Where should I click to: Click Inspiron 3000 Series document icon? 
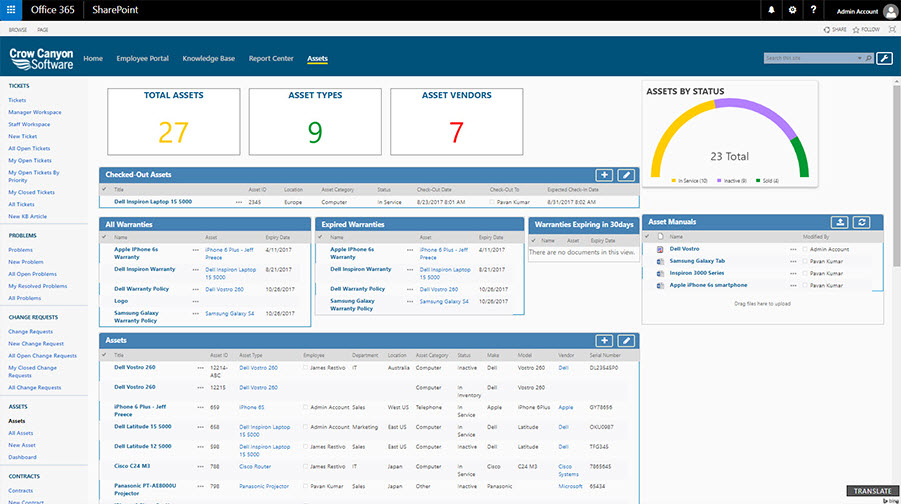click(x=660, y=274)
